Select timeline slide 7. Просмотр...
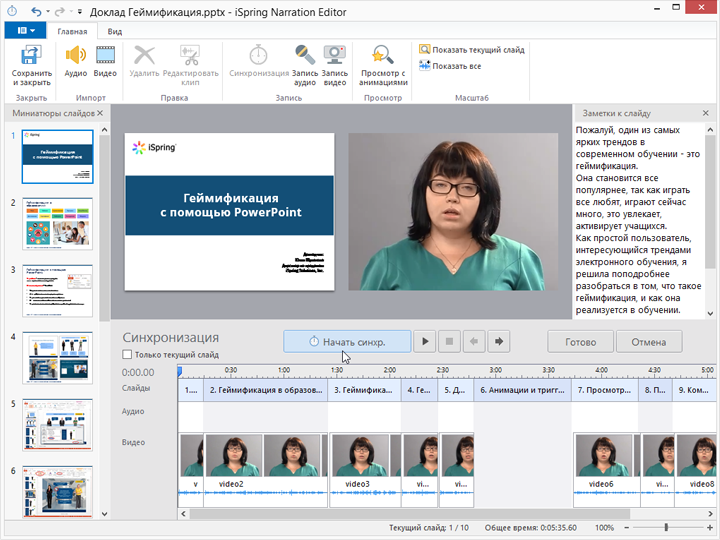Image resolution: width=720 pixels, height=540 pixels. click(605, 390)
